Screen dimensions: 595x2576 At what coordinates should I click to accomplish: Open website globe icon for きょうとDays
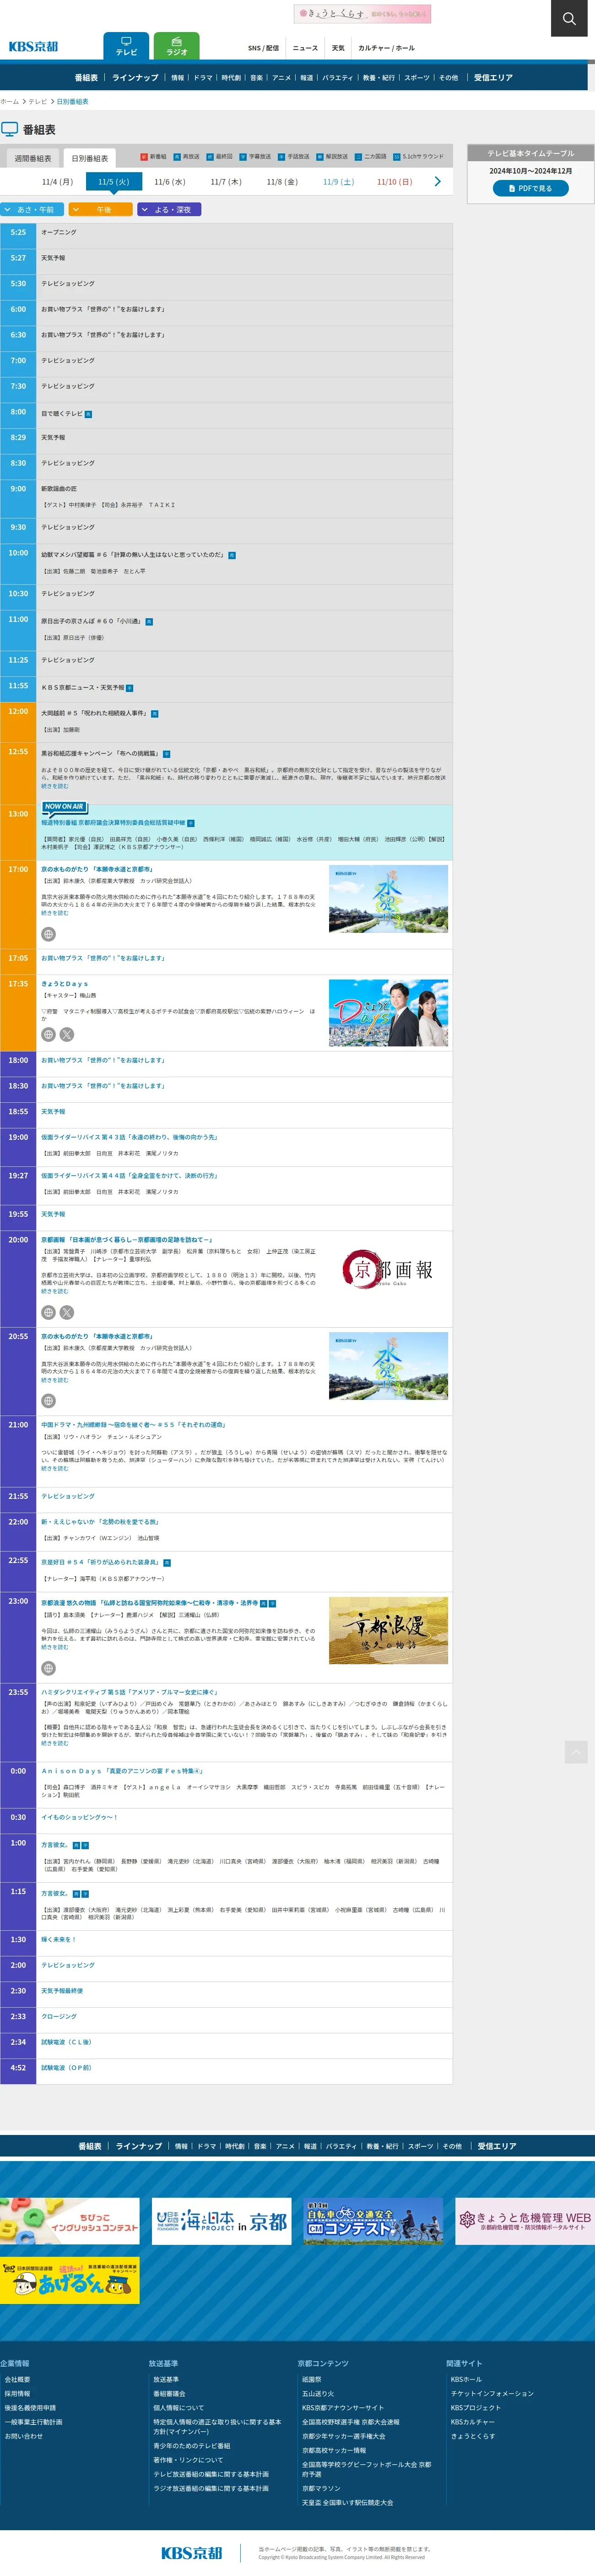[48, 1035]
